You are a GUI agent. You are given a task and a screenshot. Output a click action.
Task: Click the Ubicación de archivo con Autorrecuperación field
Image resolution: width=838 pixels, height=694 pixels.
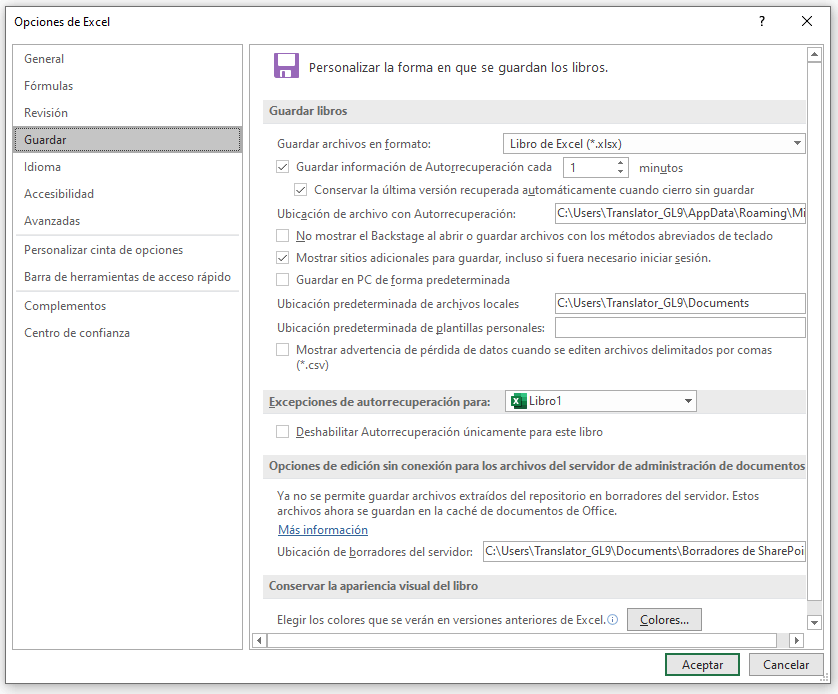680,213
